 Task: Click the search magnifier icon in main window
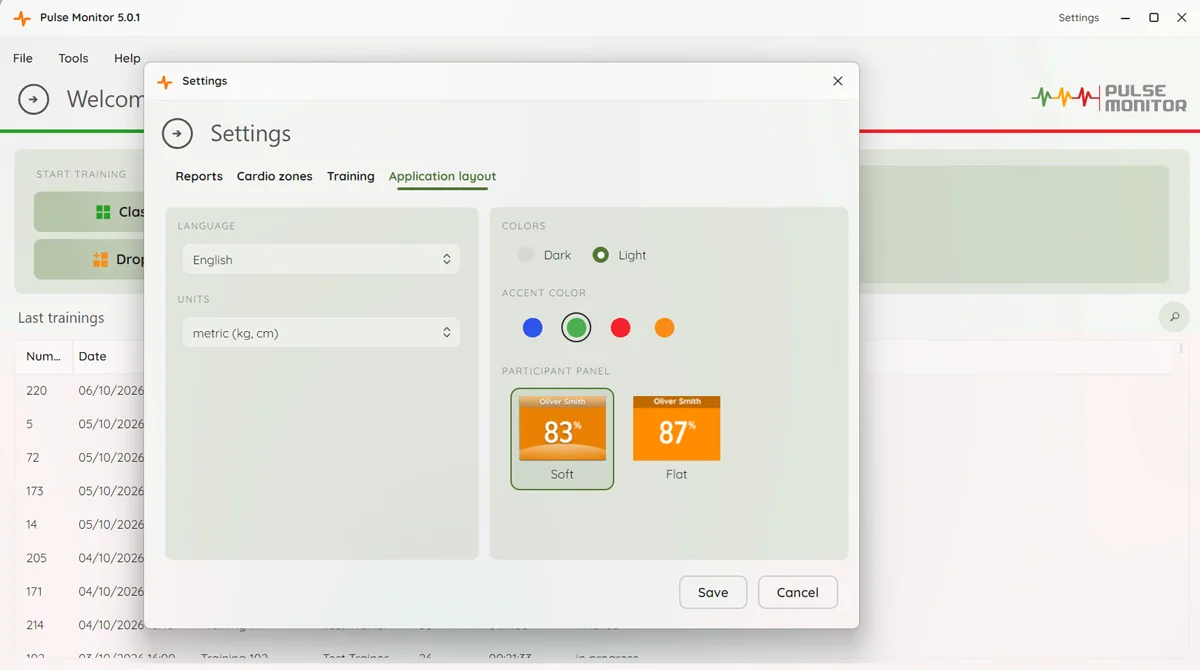click(1174, 317)
